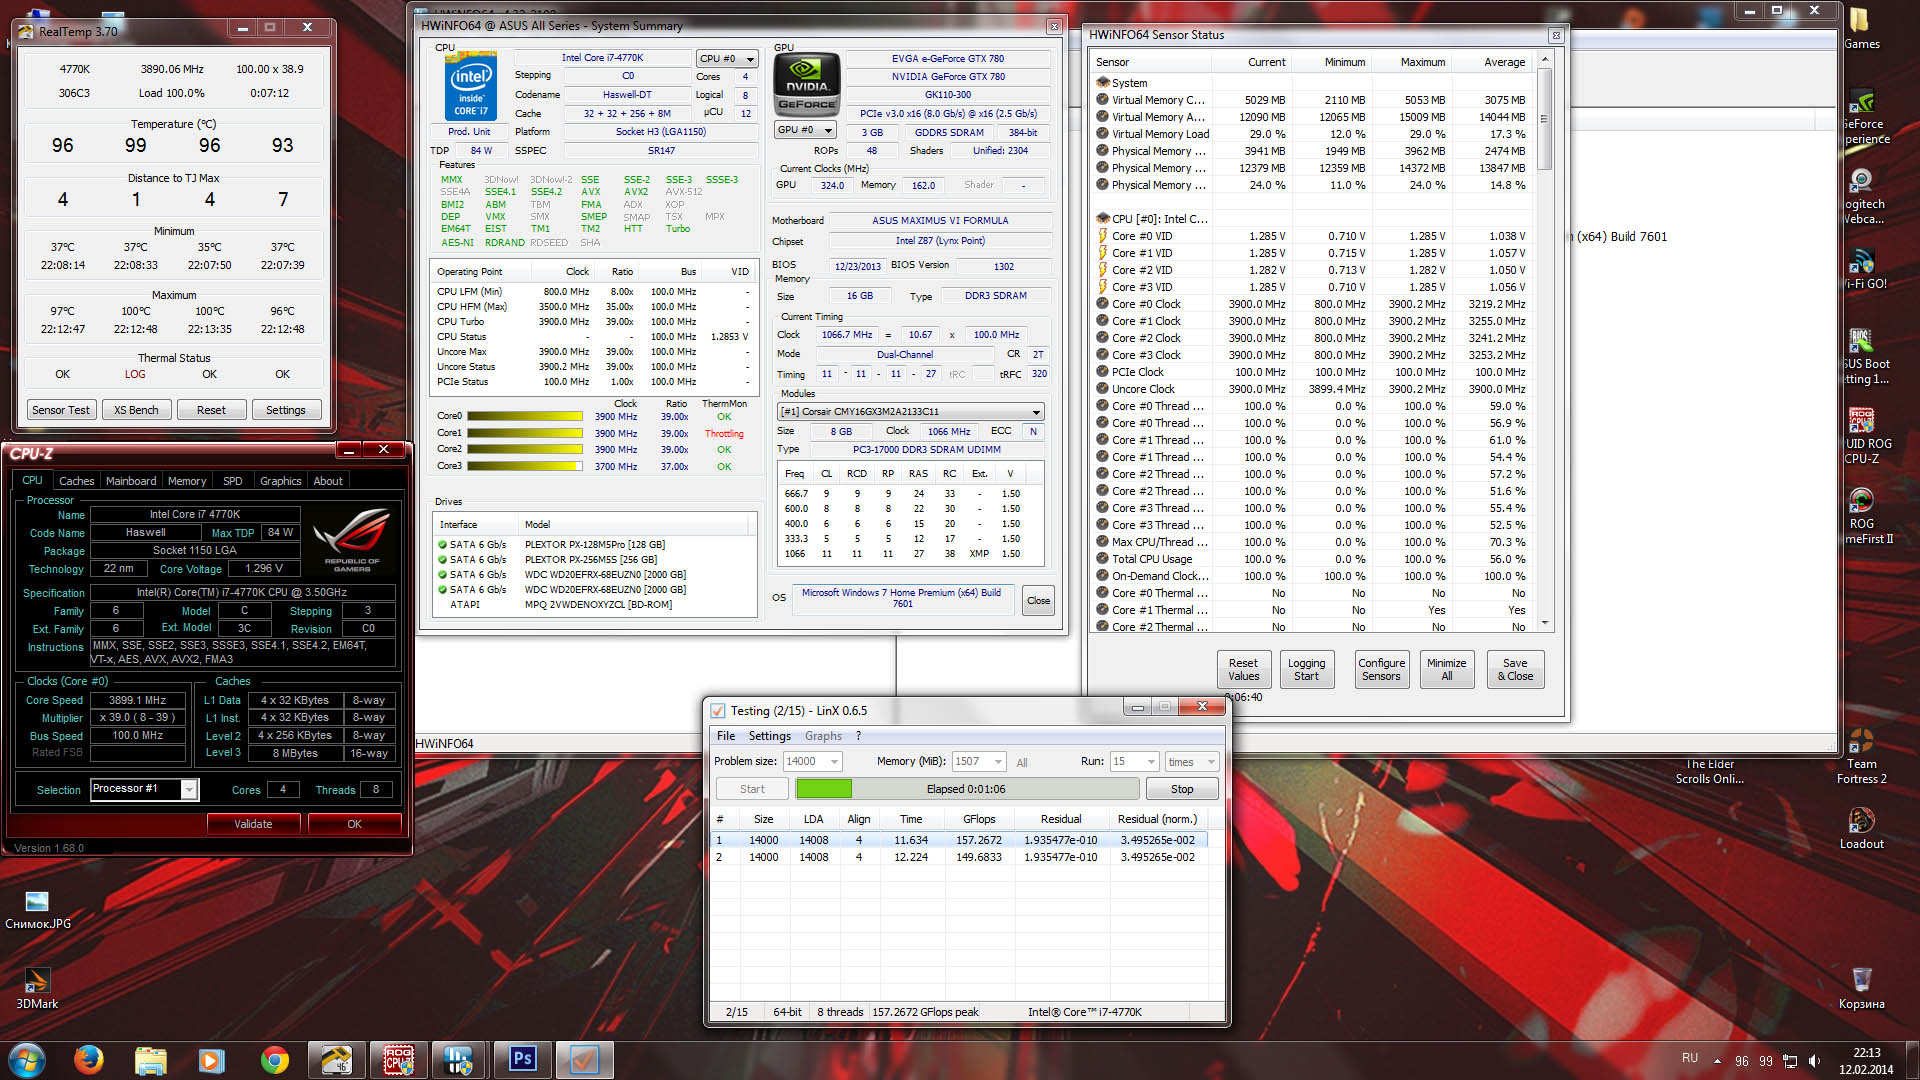1920x1080 pixels.
Task: Click the RealTemp taskbar icon
Action: (336, 1059)
